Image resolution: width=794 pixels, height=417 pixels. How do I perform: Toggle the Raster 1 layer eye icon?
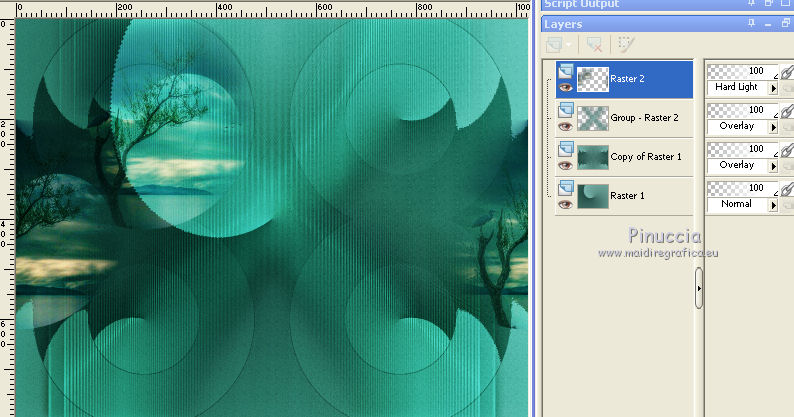click(x=565, y=205)
